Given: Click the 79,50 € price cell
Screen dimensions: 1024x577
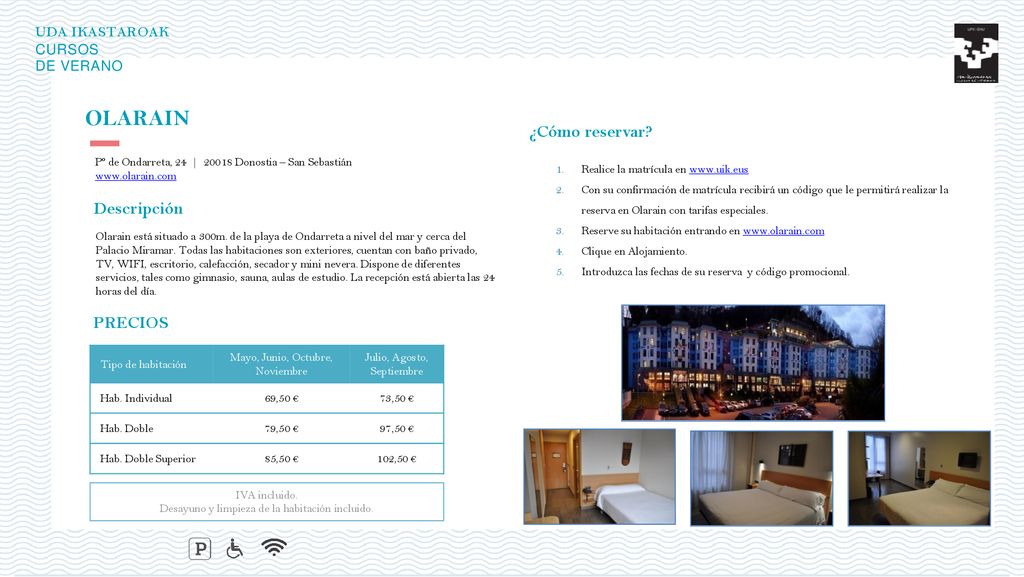Looking at the screenshot, I should point(281,429).
